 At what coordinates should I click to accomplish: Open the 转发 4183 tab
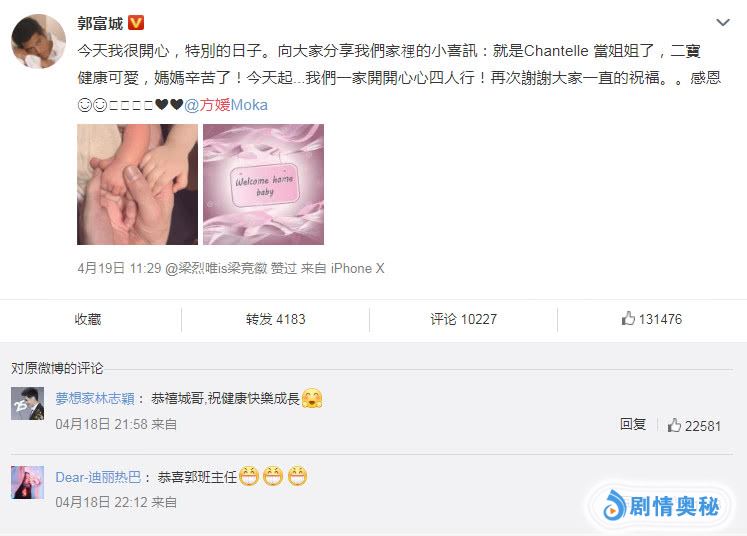pos(275,319)
